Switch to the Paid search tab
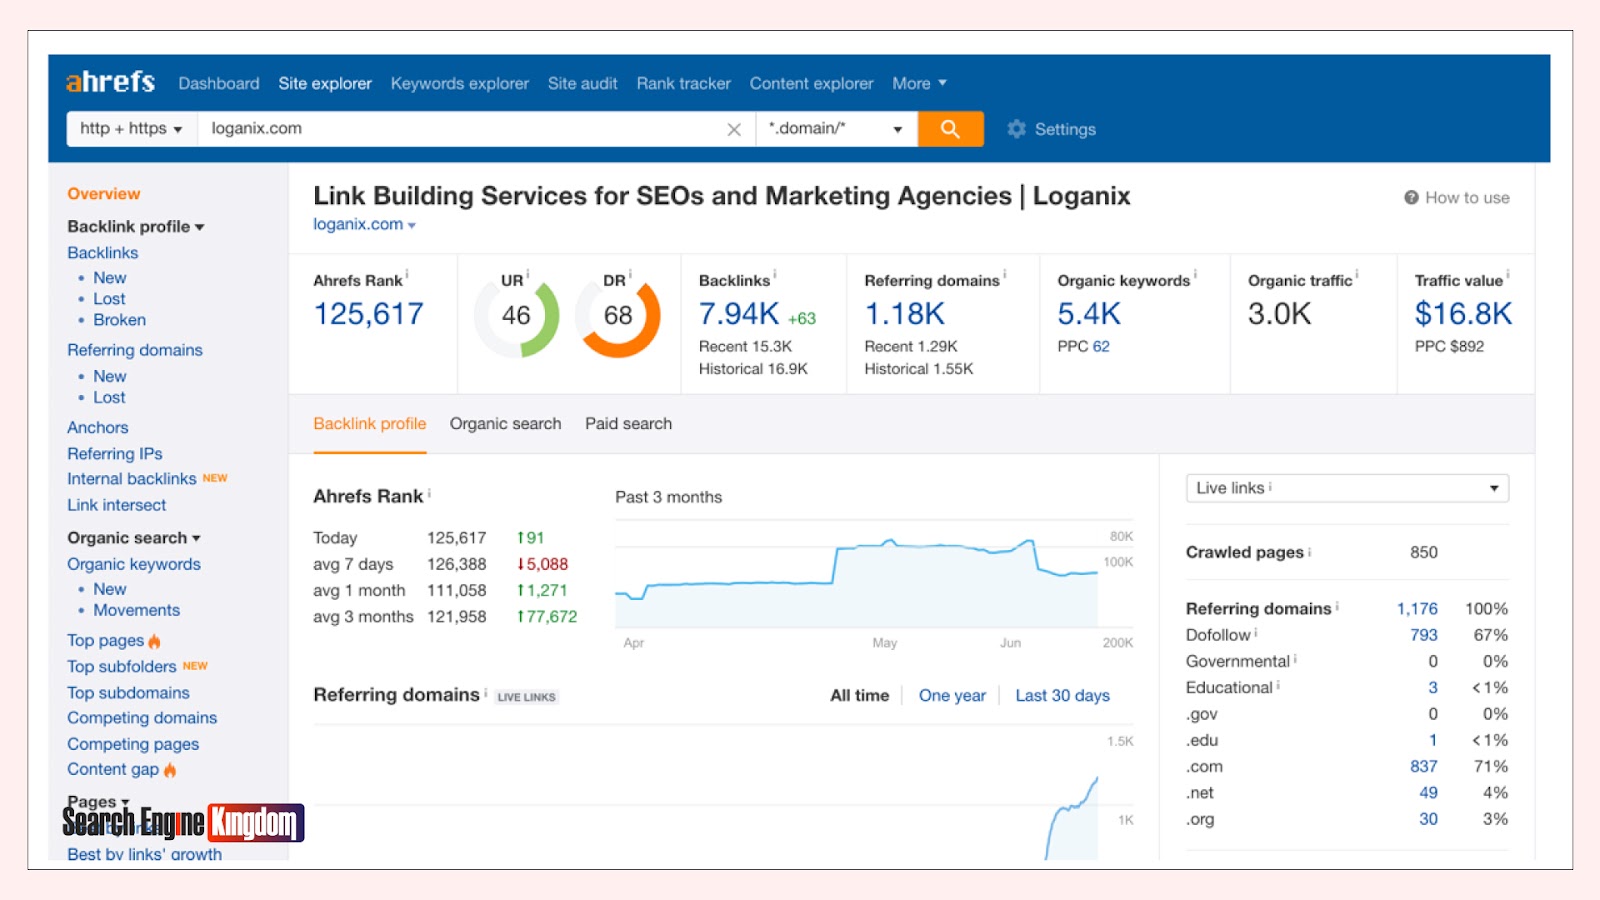Screen dimensions: 1600x900 [629, 424]
